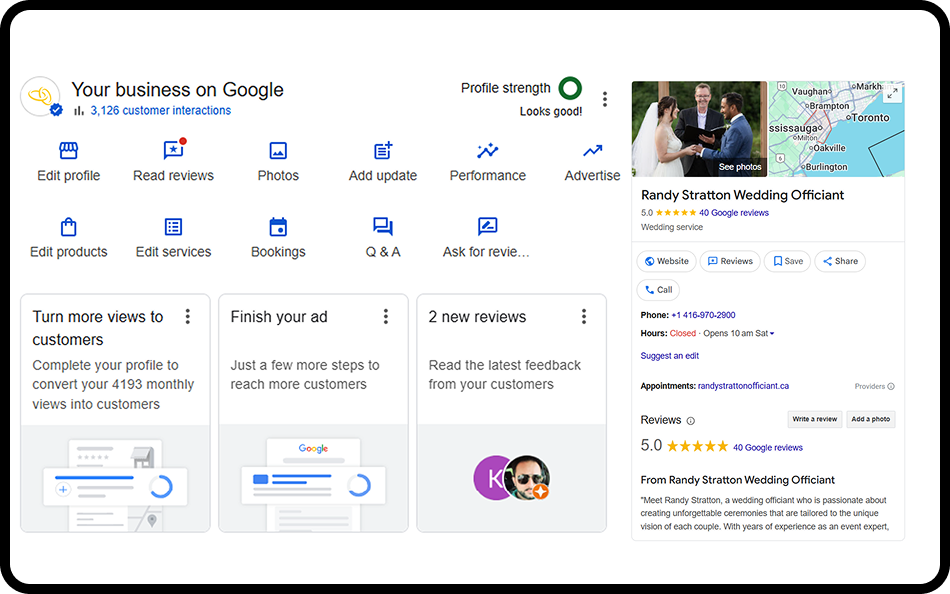Open options menu on Finish your ad card

pos(385,316)
